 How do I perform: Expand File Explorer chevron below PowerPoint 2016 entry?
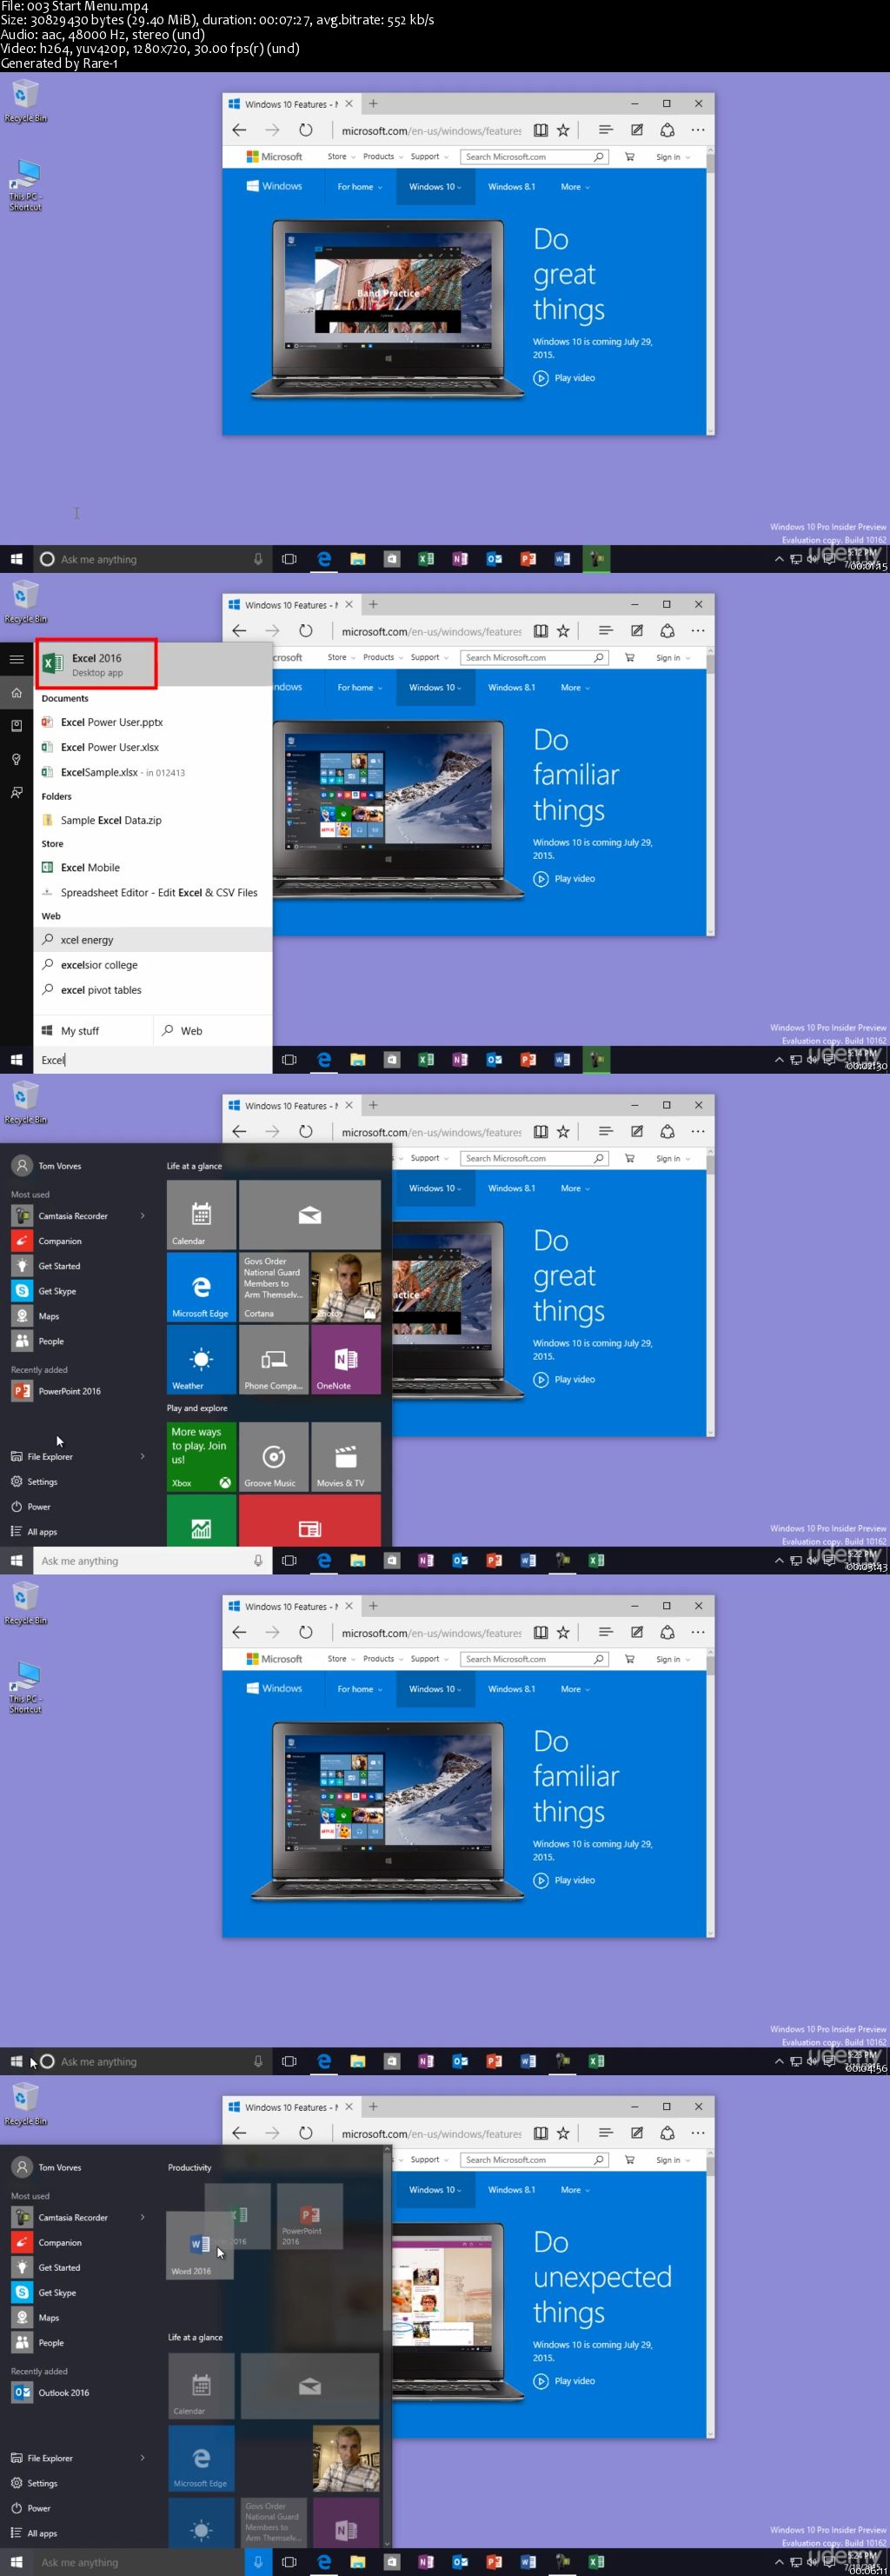(142, 1456)
